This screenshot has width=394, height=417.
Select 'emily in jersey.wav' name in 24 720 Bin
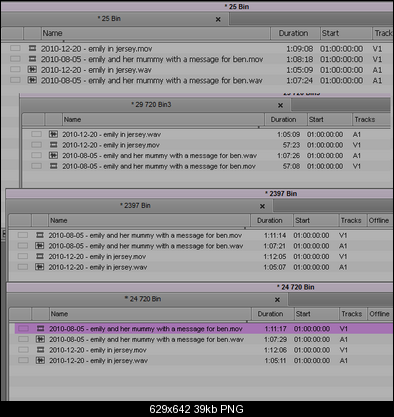pos(99,361)
